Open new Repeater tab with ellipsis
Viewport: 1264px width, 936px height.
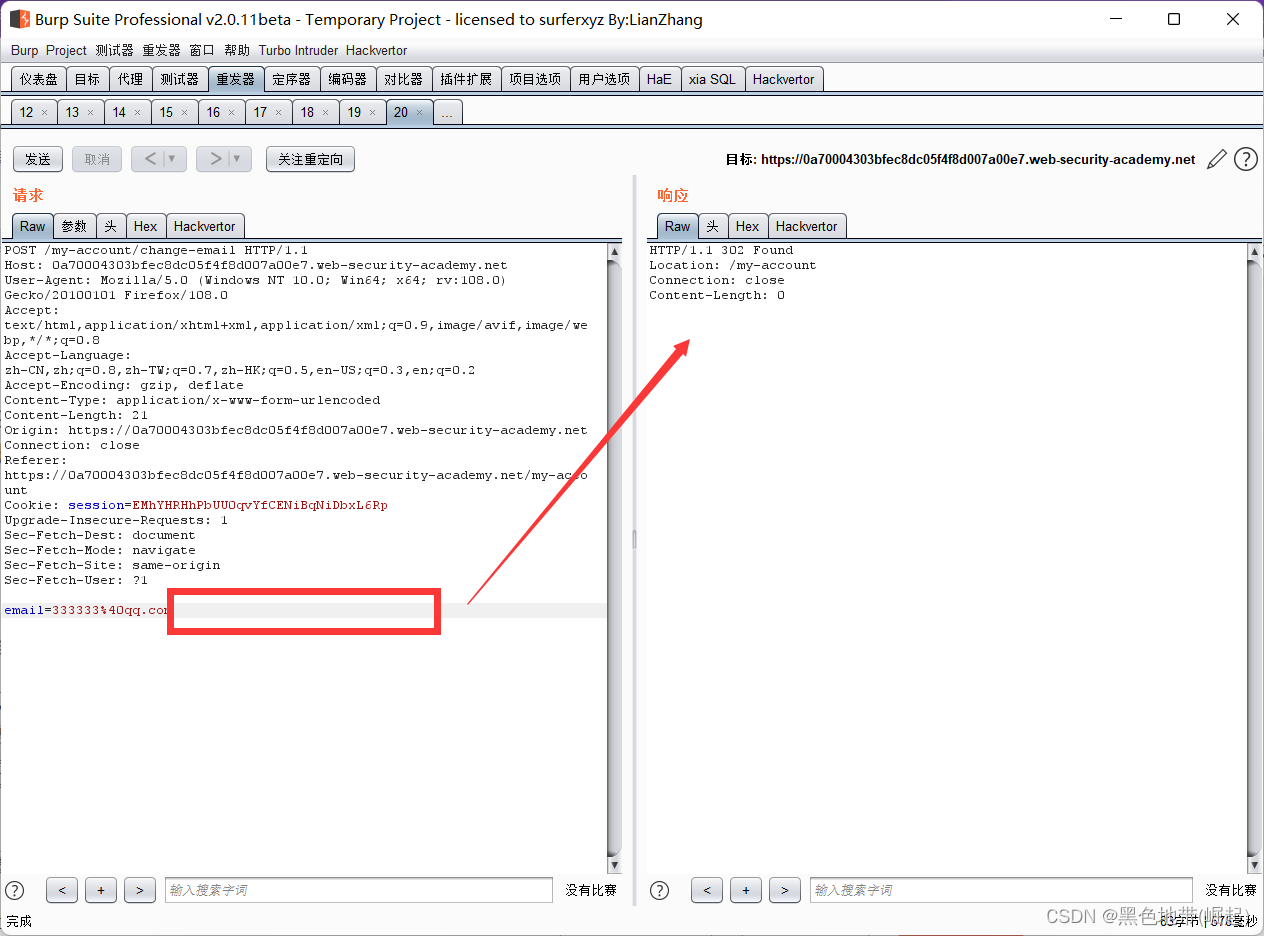tap(447, 113)
